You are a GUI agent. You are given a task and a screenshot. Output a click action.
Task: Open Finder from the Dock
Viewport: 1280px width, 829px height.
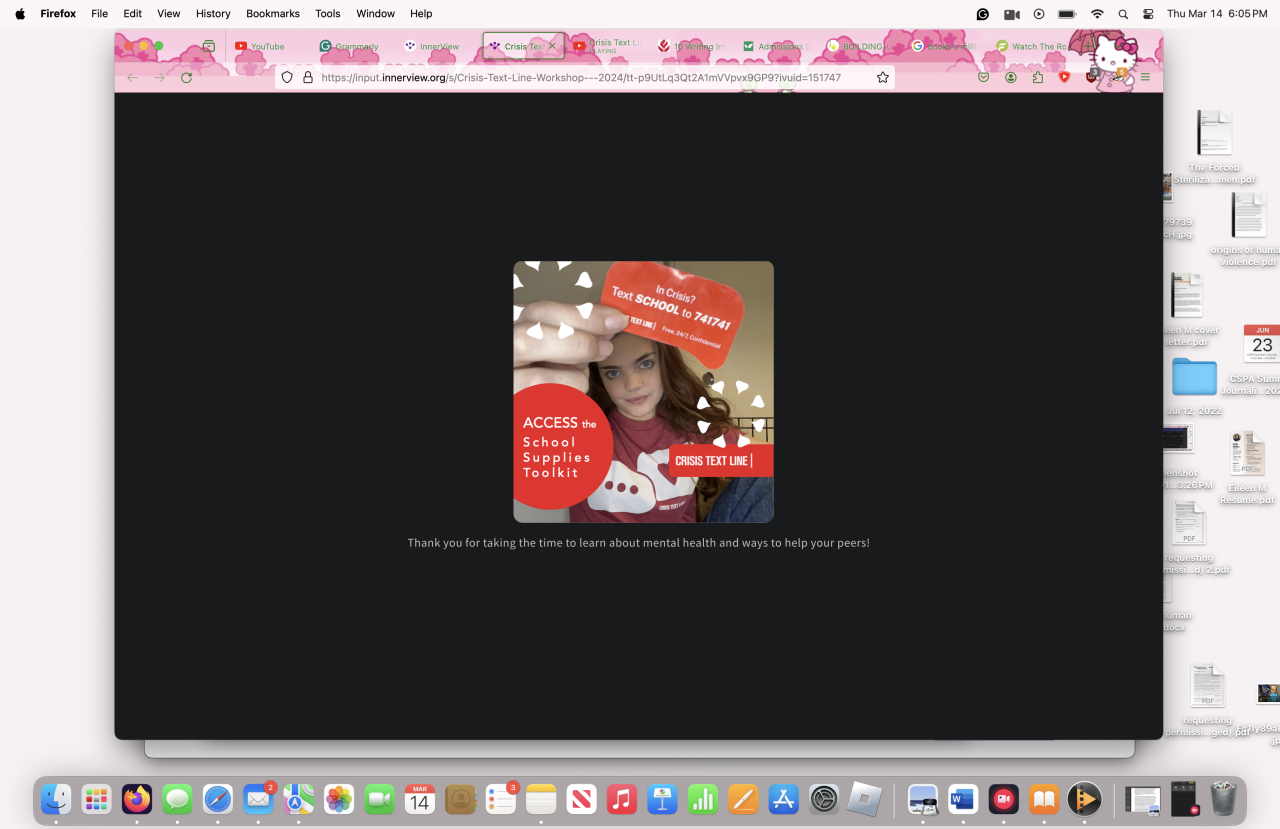coord(56,799)
